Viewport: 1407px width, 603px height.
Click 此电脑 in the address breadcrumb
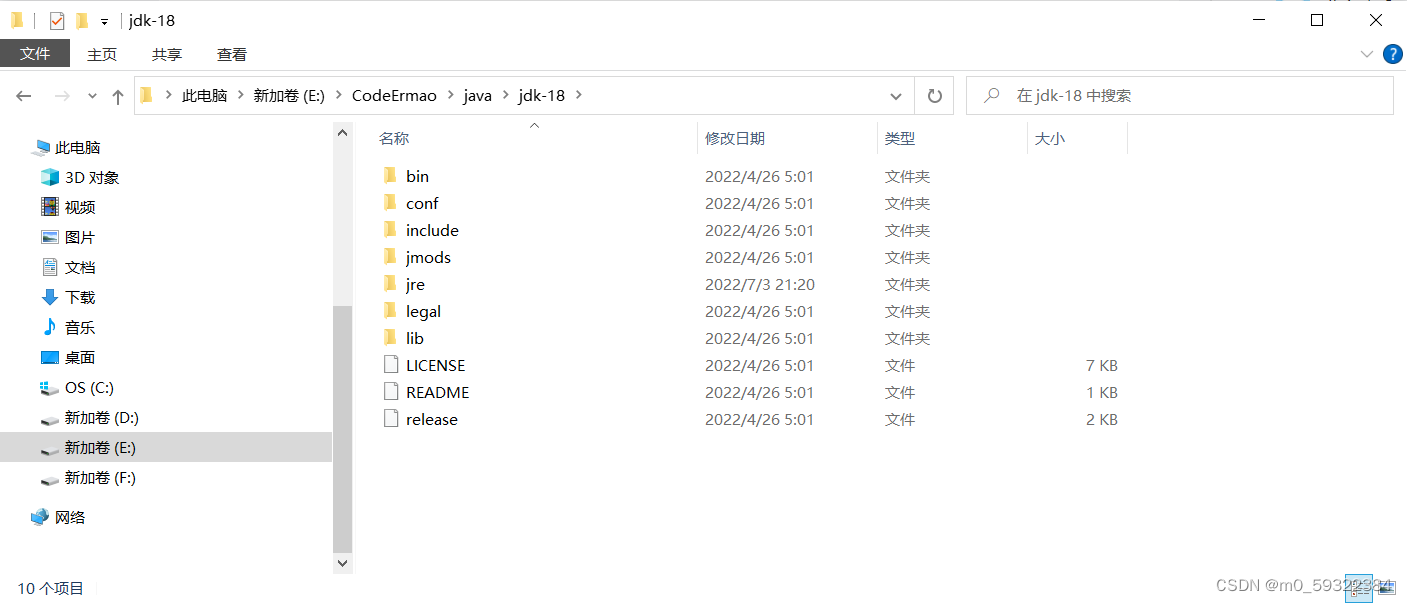pyautogui.click(x=206, y=95)
